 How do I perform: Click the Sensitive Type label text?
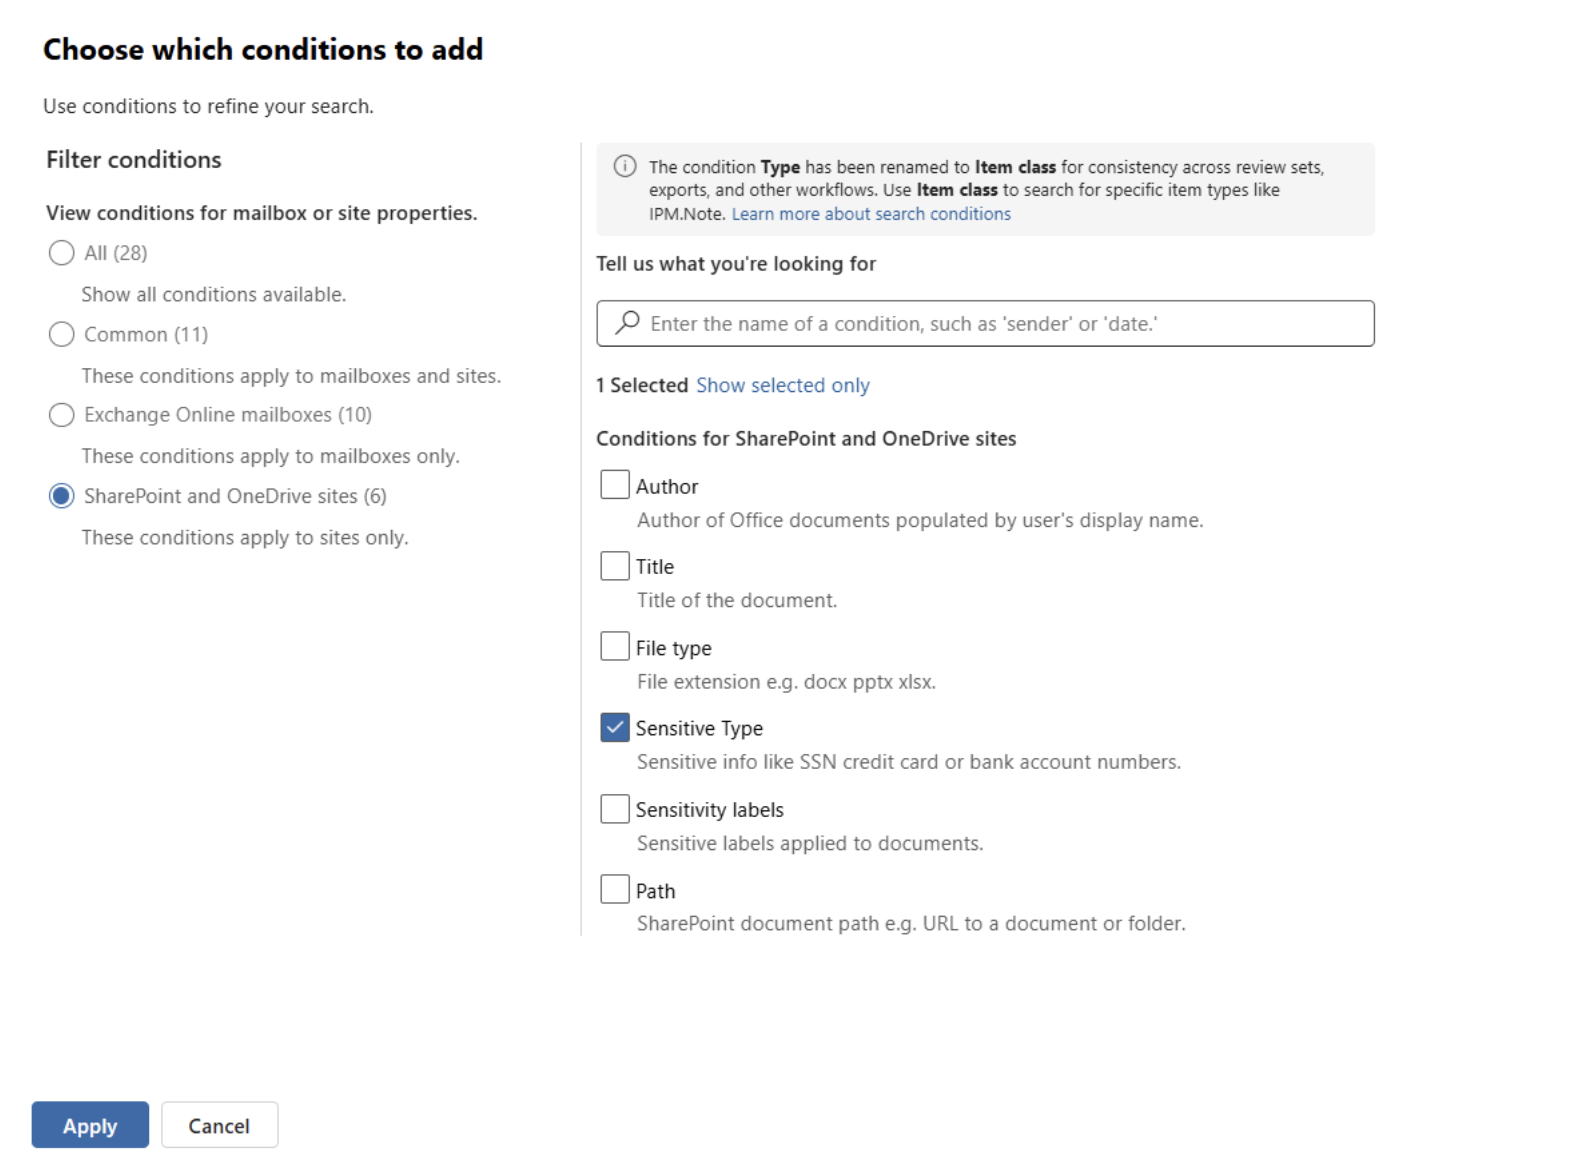(699, 729)
